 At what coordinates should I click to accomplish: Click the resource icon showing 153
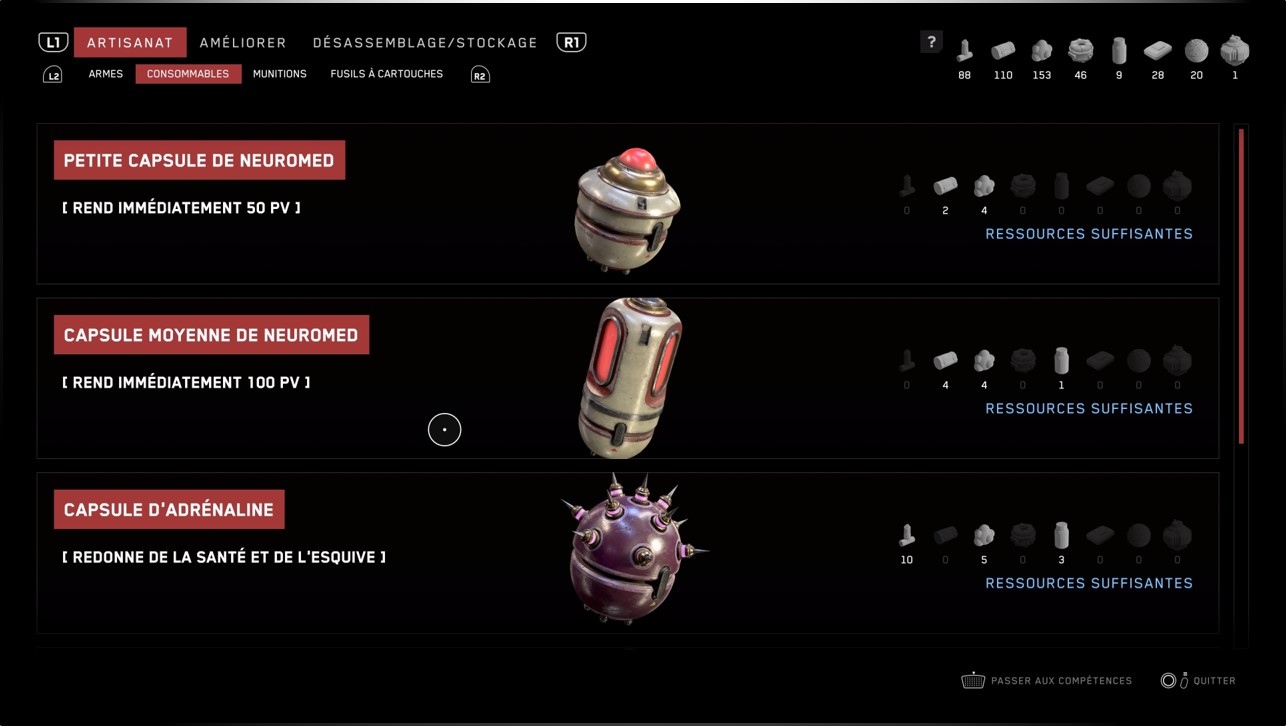pos(1041,50)
